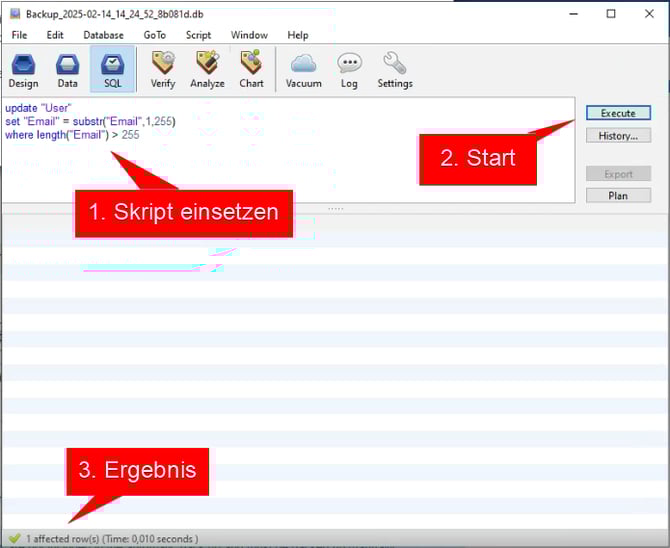The image size is (670, 548).
Task: Run Vacuum on the database
Action: [x=303, y=70]
